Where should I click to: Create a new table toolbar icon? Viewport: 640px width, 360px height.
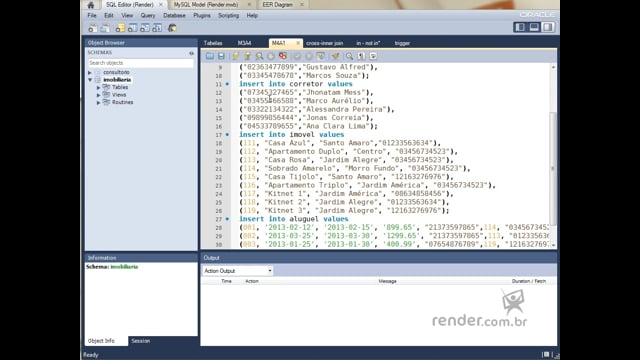pyautogui.click(x=133, y=28)
